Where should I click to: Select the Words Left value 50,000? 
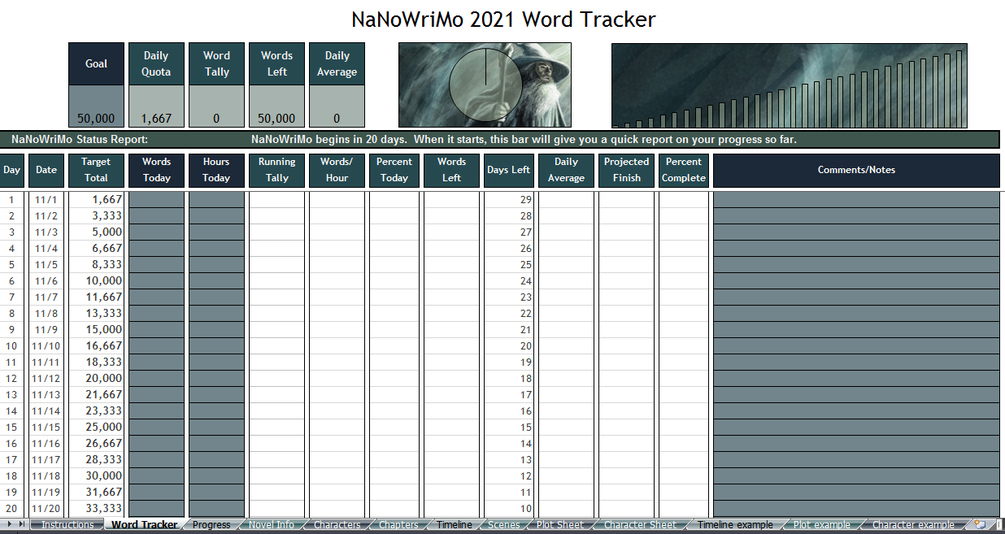276,106
